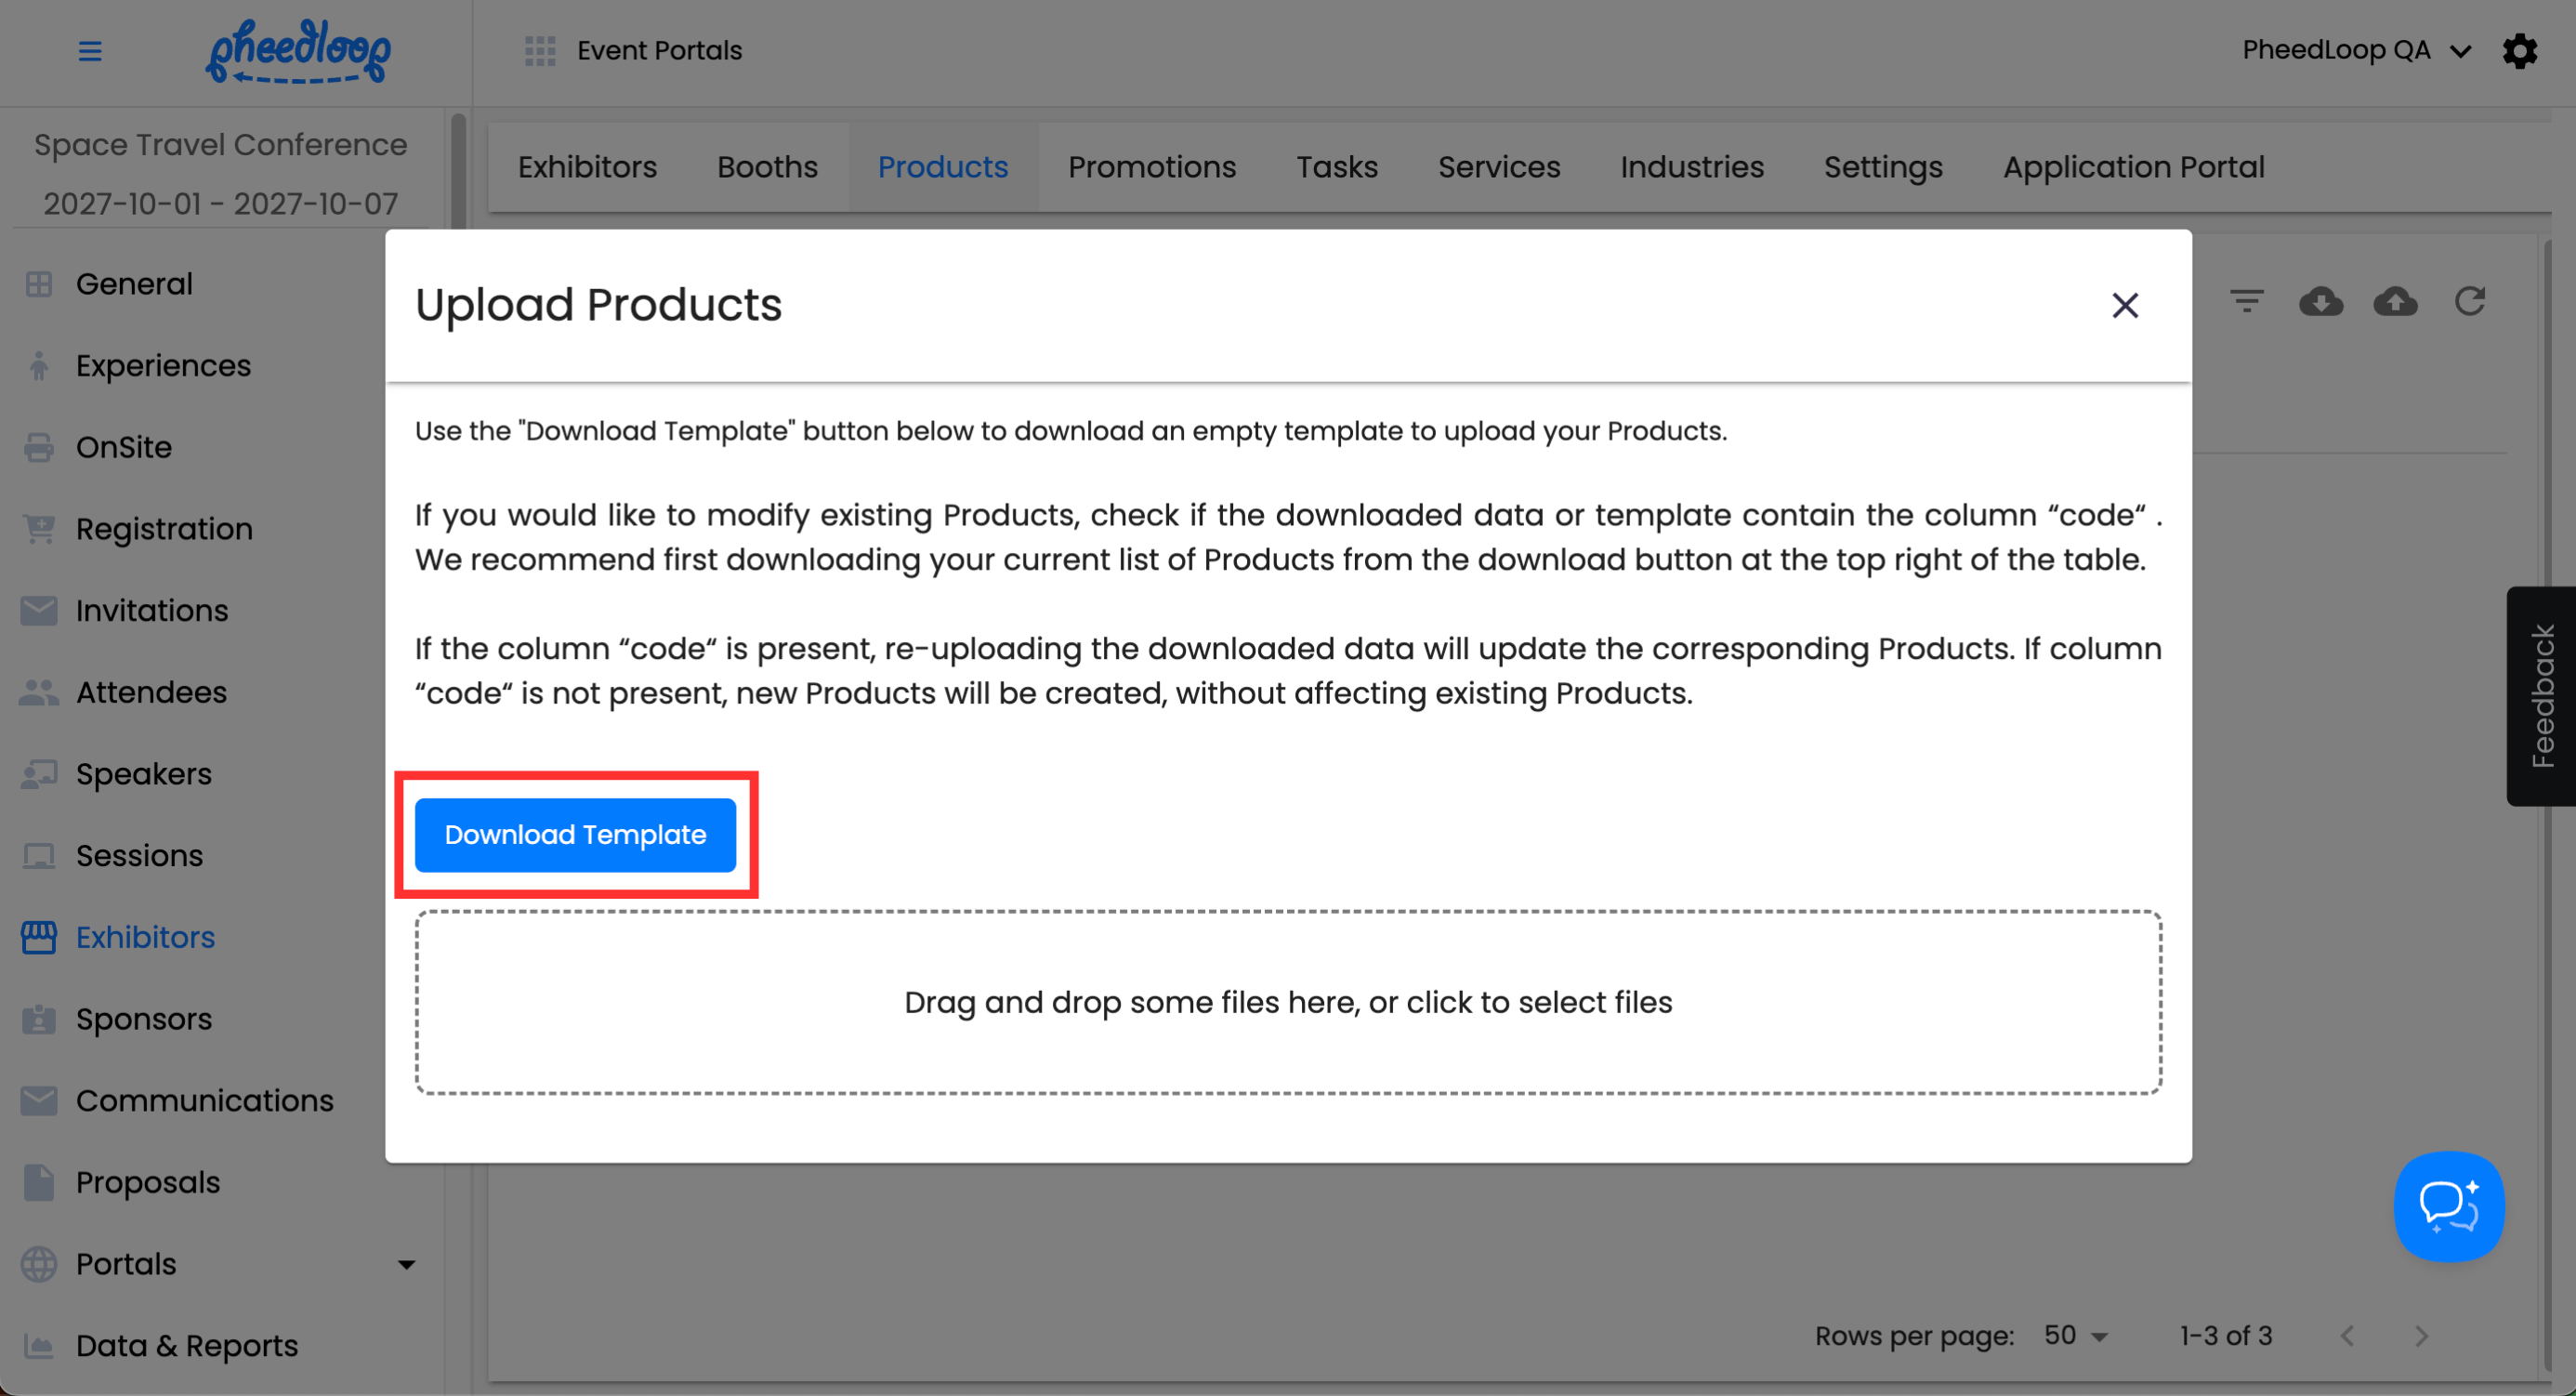This screenshot has width=2576, height=1396.
Task: Open Registration in the sidebar
Action: pos(164,529)
